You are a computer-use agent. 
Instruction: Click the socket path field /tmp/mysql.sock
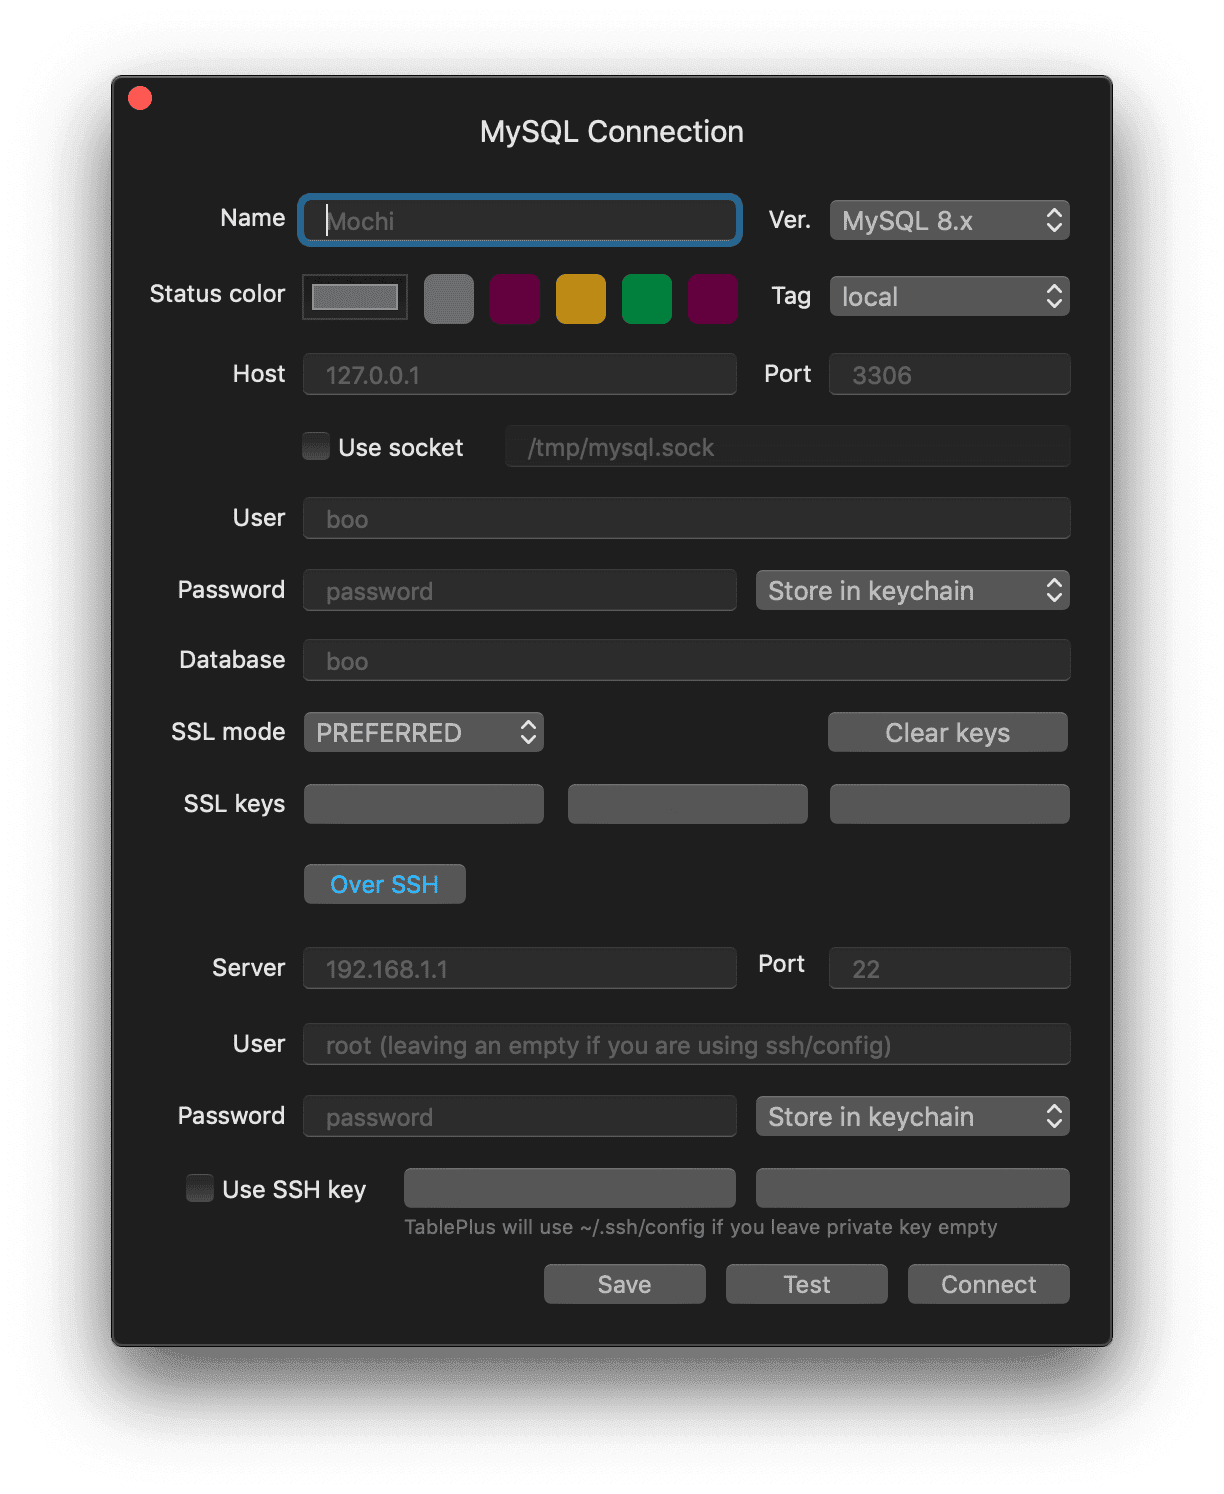pos(788,446)
